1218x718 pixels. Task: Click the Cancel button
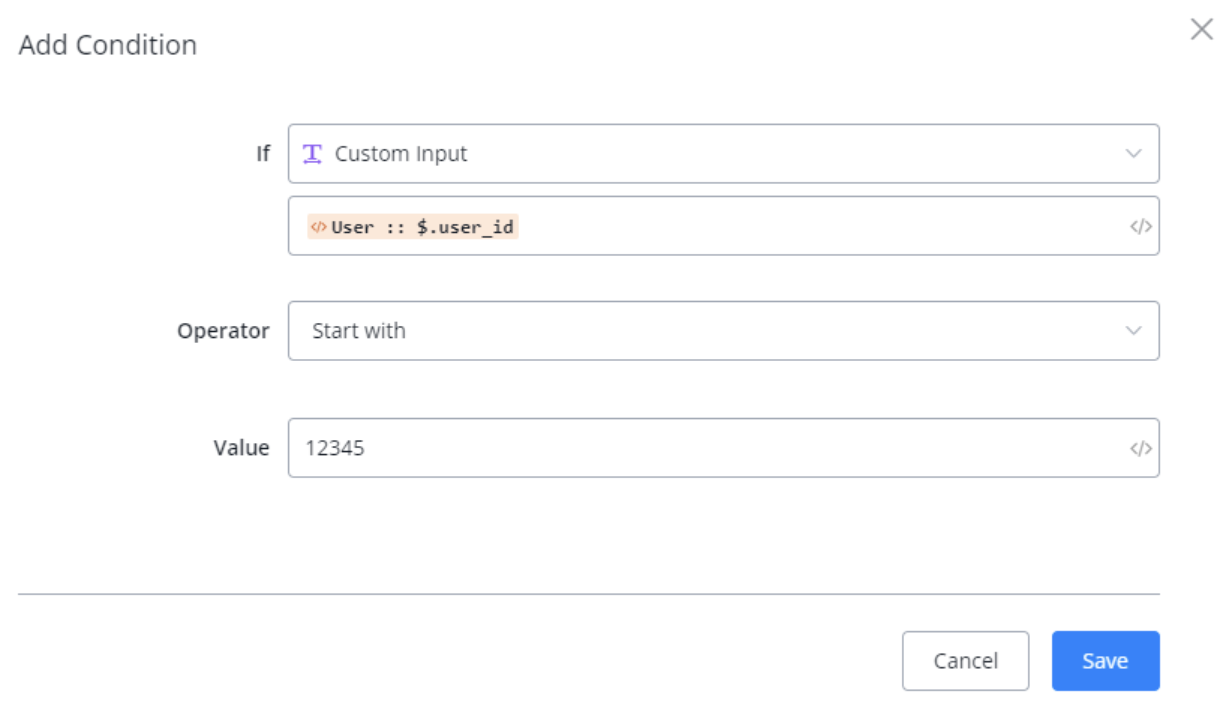click(x=965, y=661)
